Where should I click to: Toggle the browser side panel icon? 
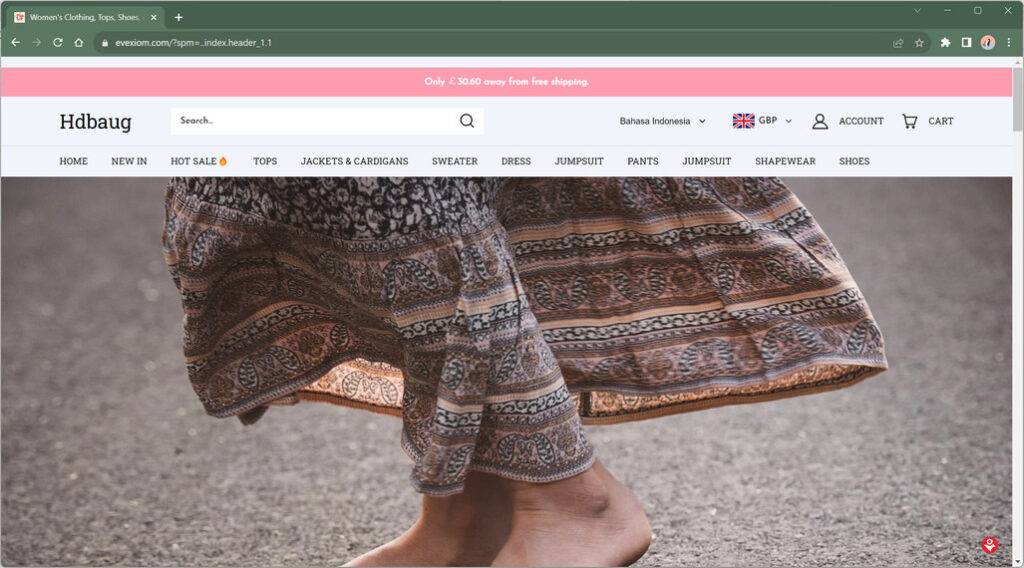[966, 42]
